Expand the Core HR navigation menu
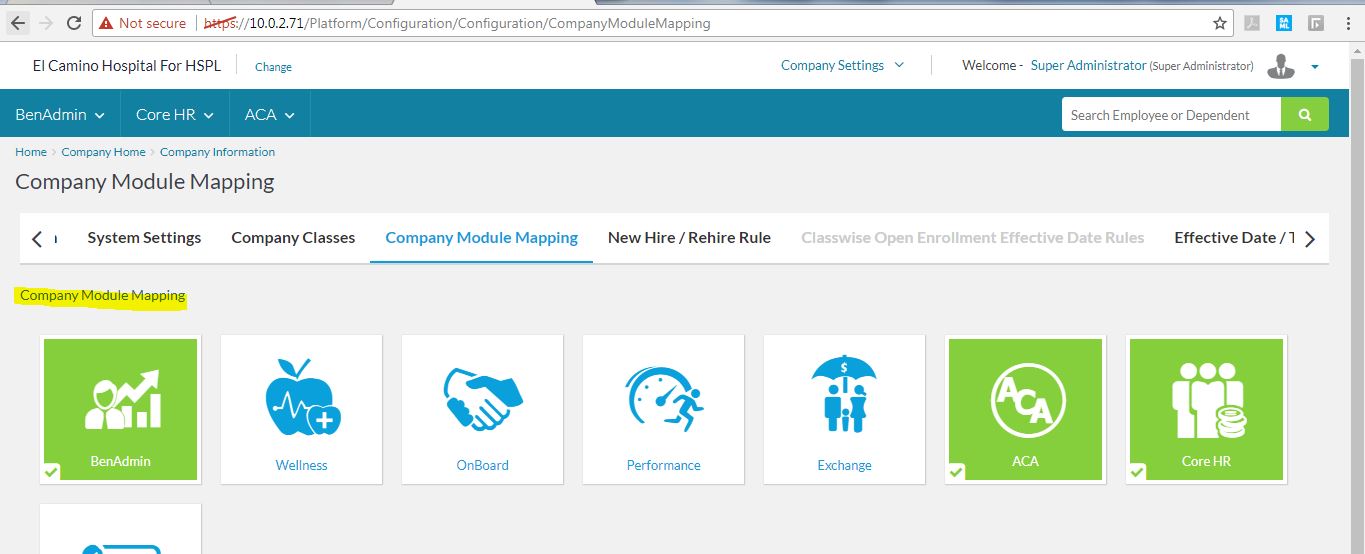Viewport: 1365px width, 554px height. pos(175,115)
